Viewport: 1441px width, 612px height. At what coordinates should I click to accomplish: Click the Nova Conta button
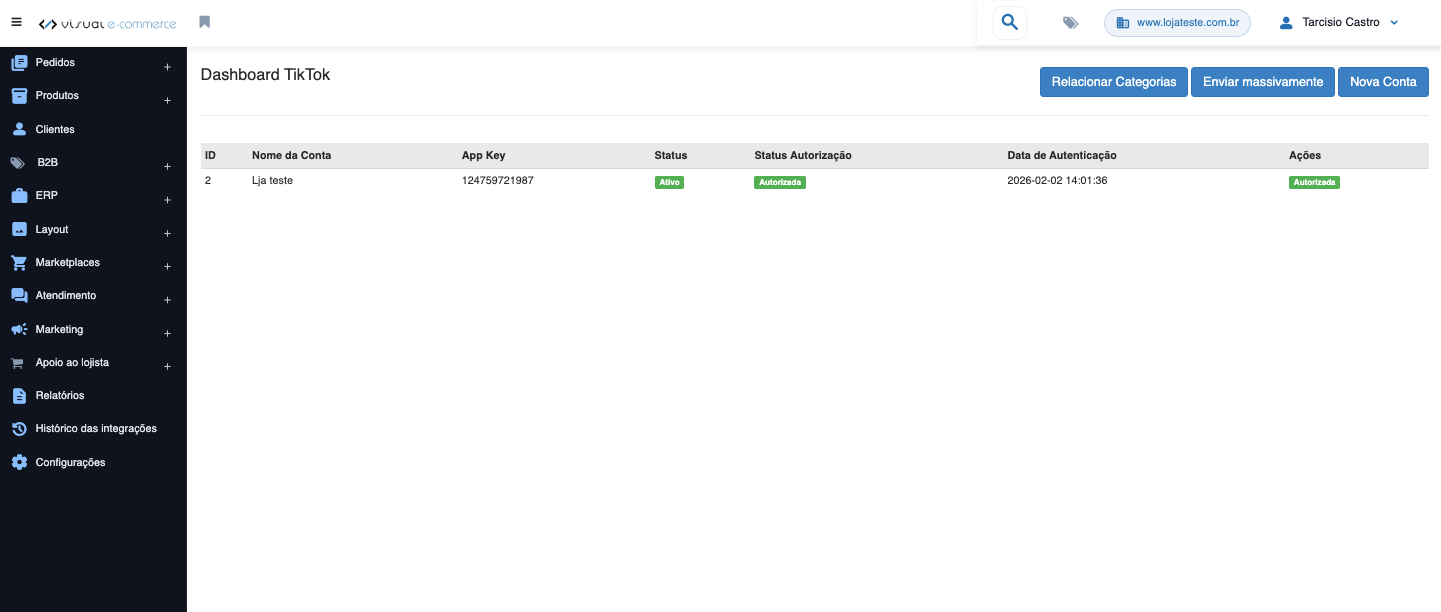(x=1383, y=82)
